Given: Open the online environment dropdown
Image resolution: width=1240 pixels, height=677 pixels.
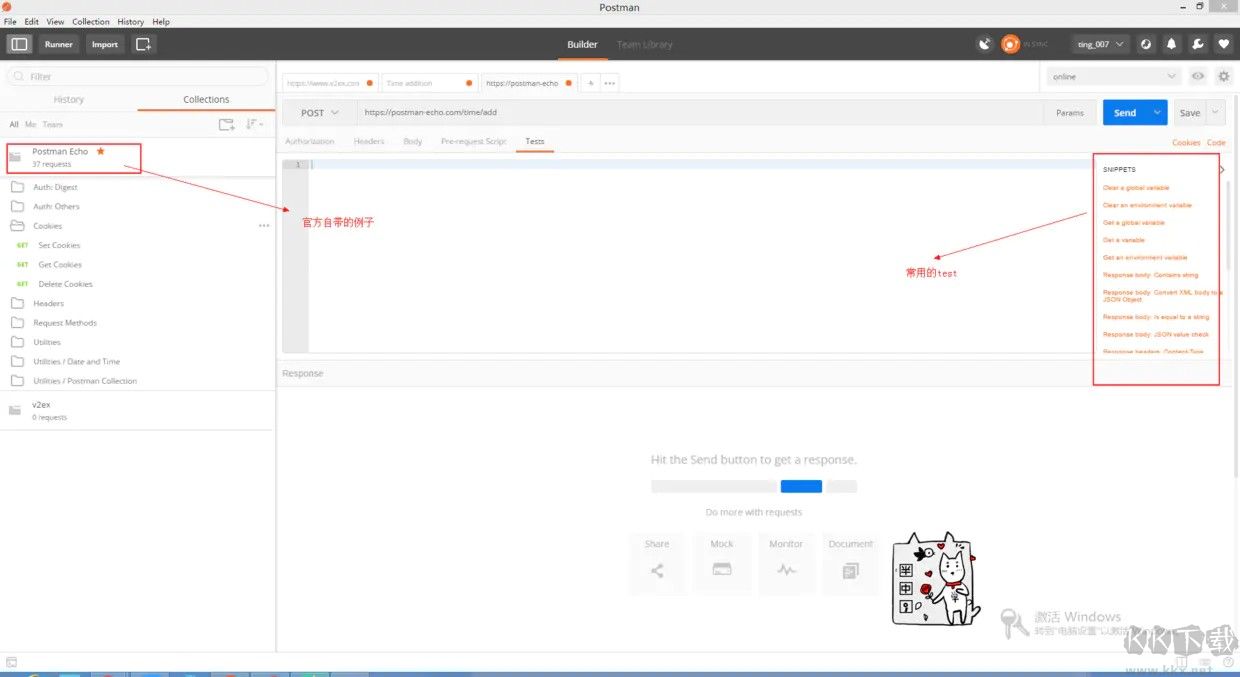Looking at the screenshot, I should tap(1114, 76).
